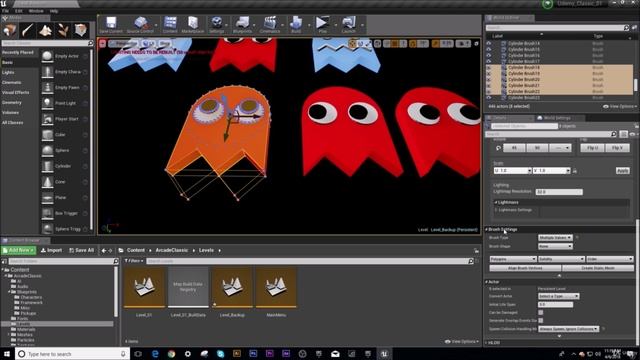640x360 pixels.
Task: Pick Player Start in the placement list
Action: pyautogui.click(x=65, y=119)
